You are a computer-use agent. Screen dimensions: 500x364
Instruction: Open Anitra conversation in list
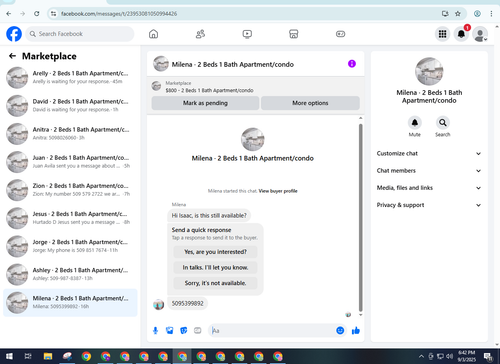(70, 134)
